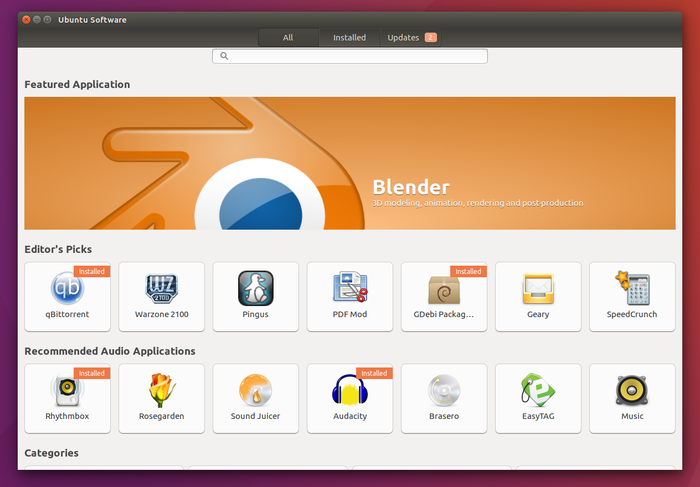Click the EasyTAG name label
Viewport: 700px width, 487px height.
538,416
